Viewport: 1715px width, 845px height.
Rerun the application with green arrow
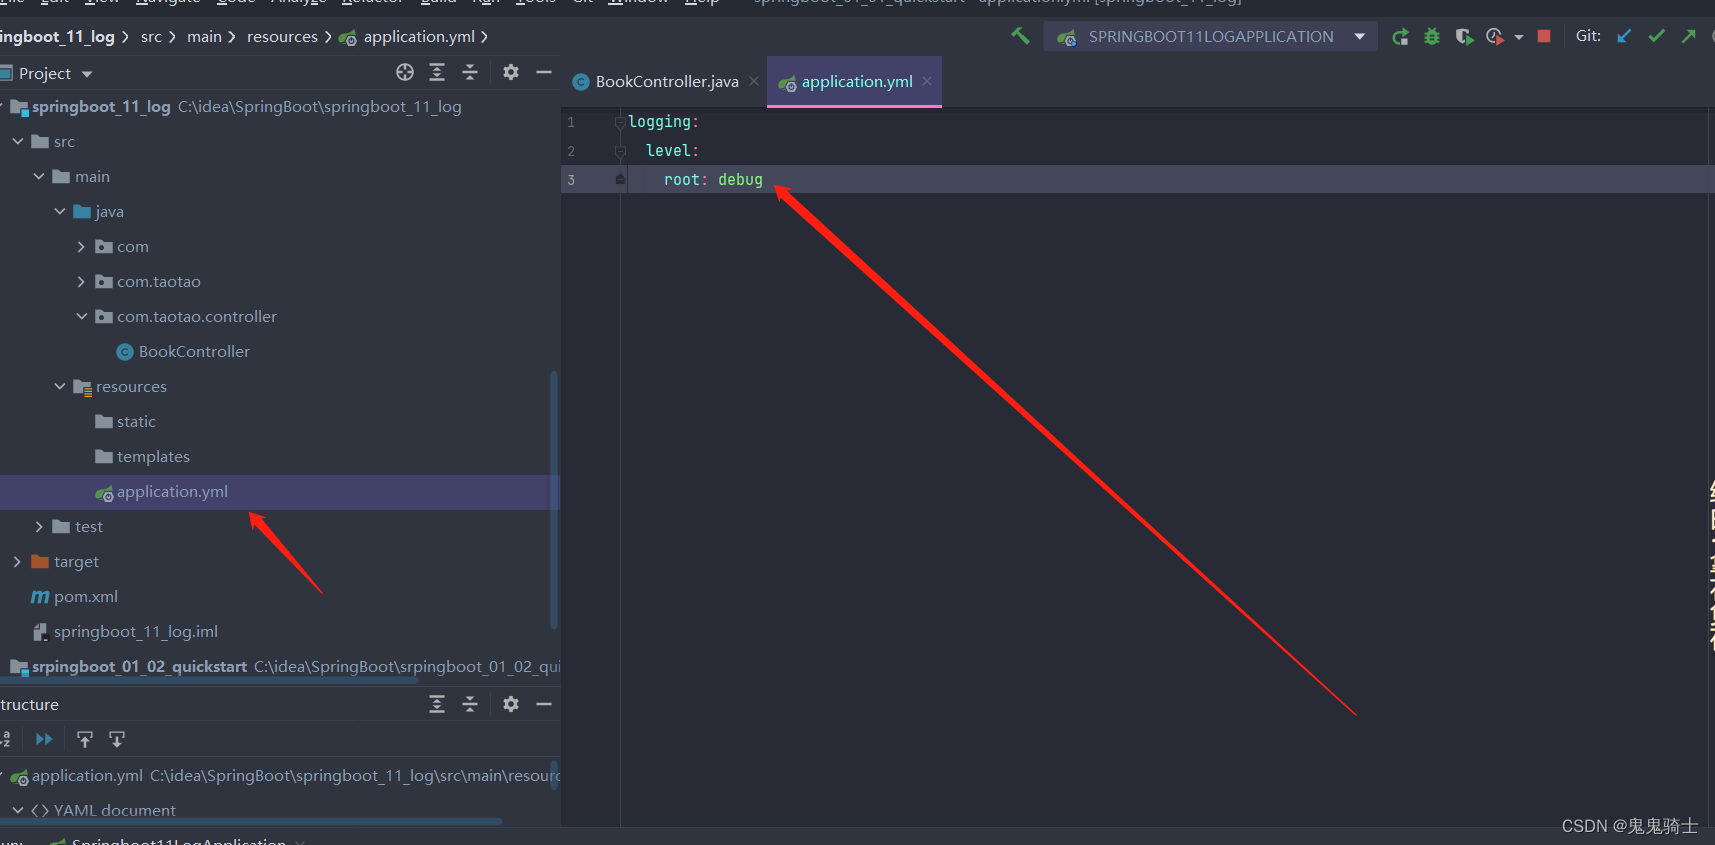[1400, 37]
